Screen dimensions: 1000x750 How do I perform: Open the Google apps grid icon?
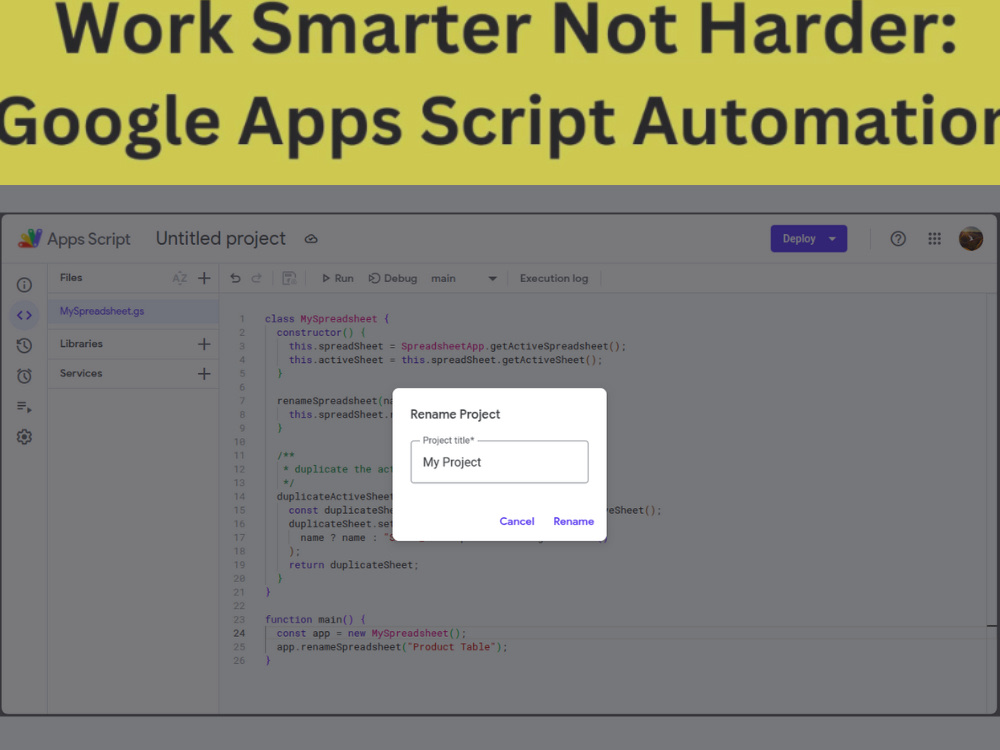click(934, 239)
